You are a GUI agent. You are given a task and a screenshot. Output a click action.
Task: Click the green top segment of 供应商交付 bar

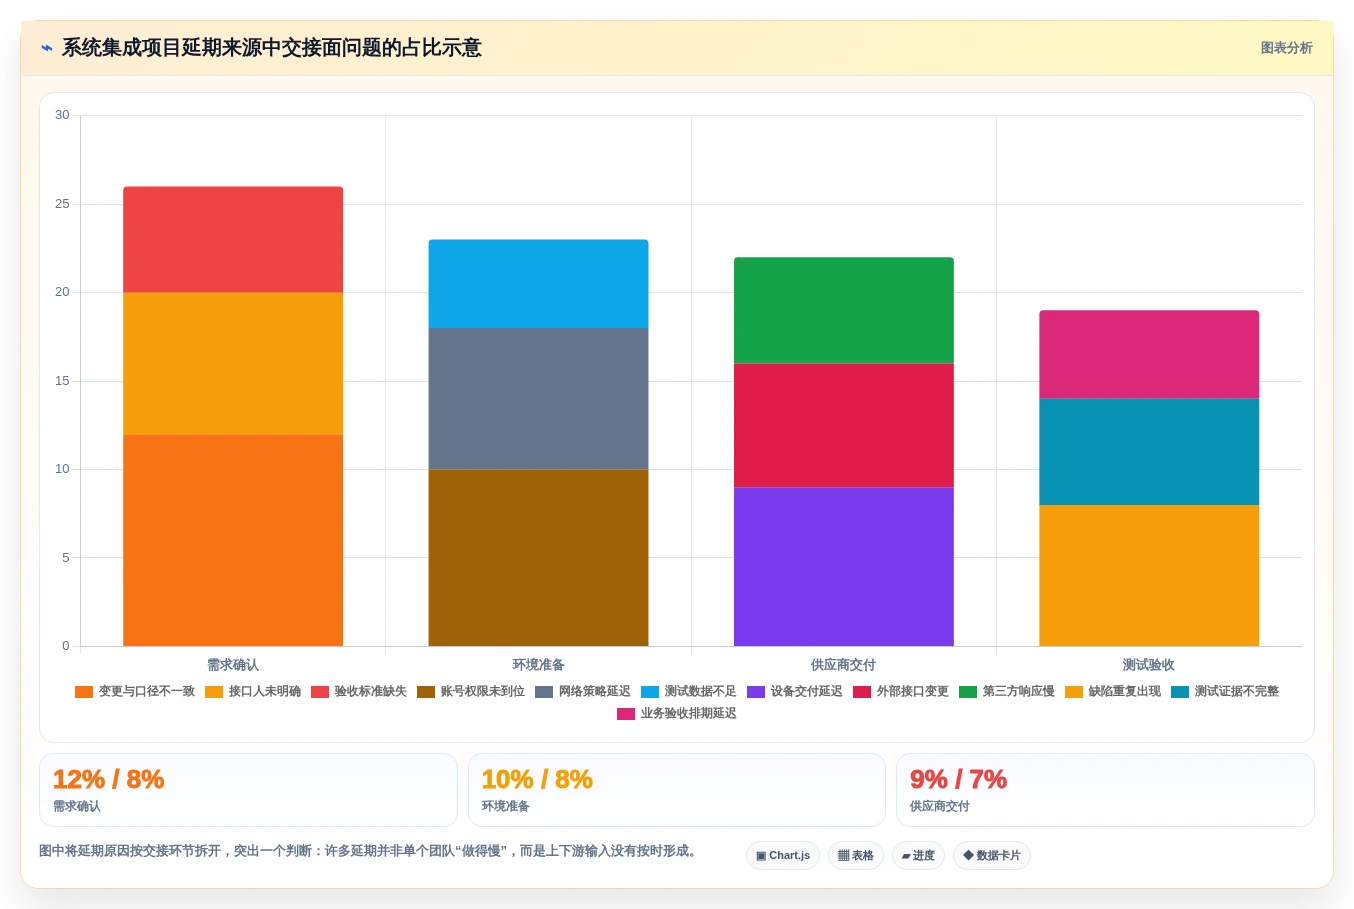click(x=844, y=310)
